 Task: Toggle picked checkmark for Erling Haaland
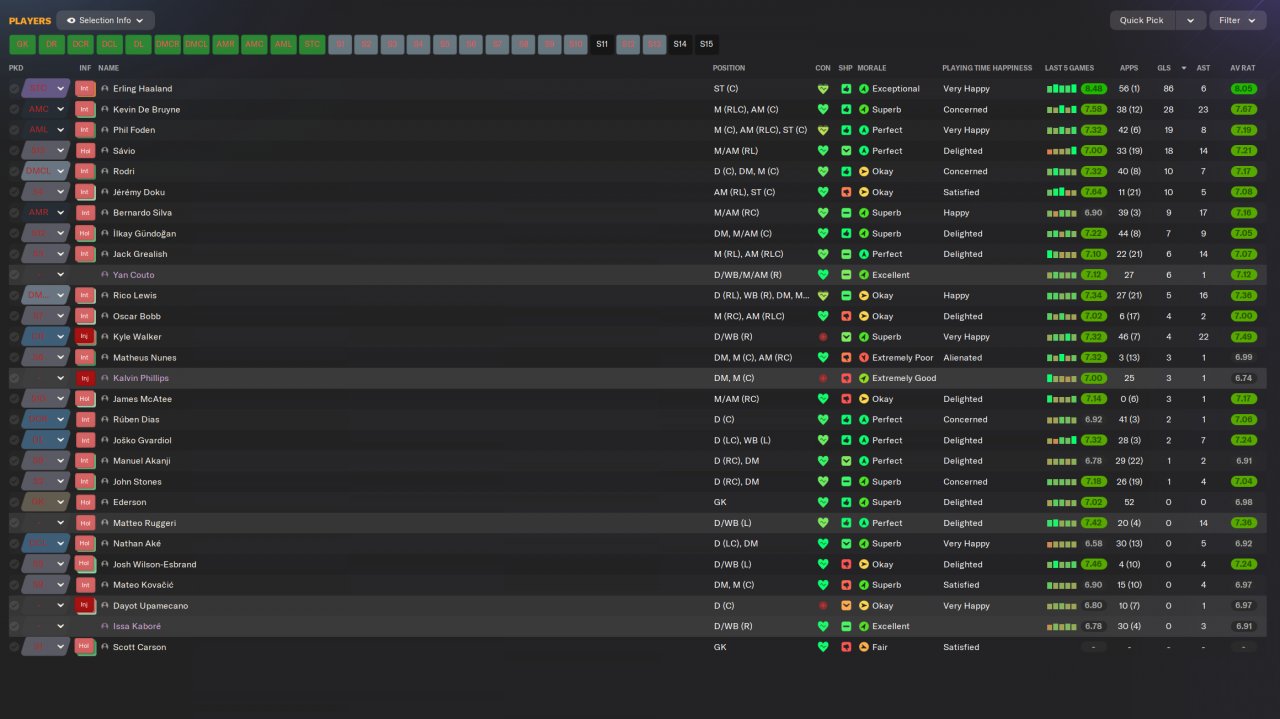click(14, 89)
